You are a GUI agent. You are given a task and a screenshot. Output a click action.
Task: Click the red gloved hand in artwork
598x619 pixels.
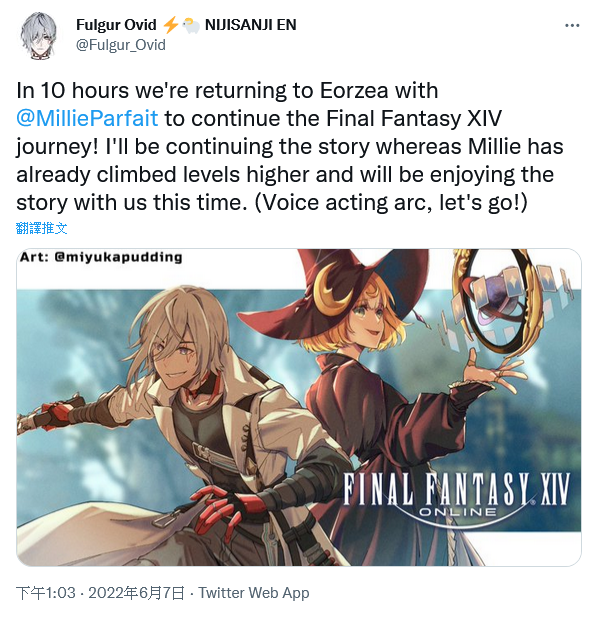point(221,508)
